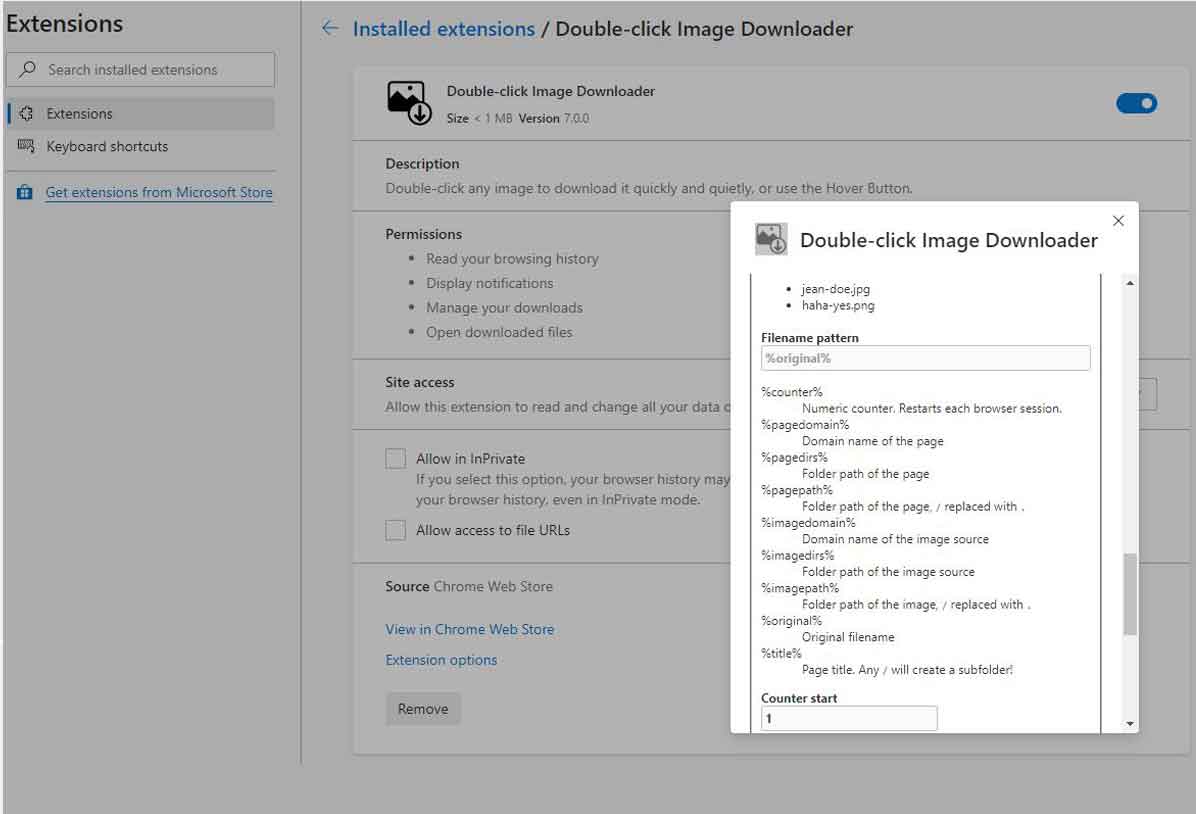1196x814 pixels.
Task: Click the Double-click Image Downloader extension icon
Action: (408, 103)
